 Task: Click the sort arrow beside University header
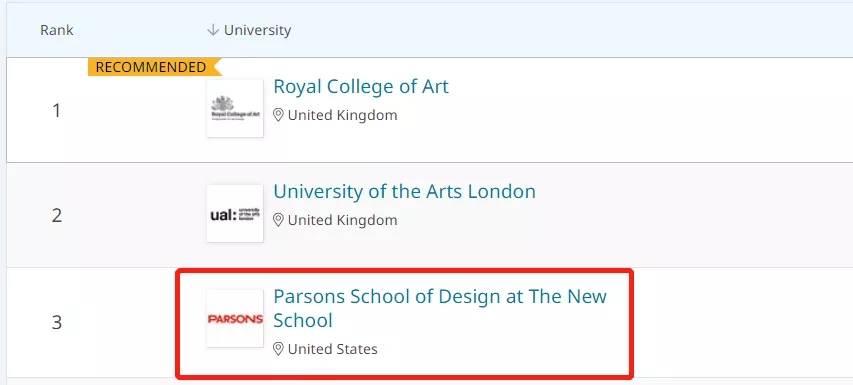click(x=213, y=30)
